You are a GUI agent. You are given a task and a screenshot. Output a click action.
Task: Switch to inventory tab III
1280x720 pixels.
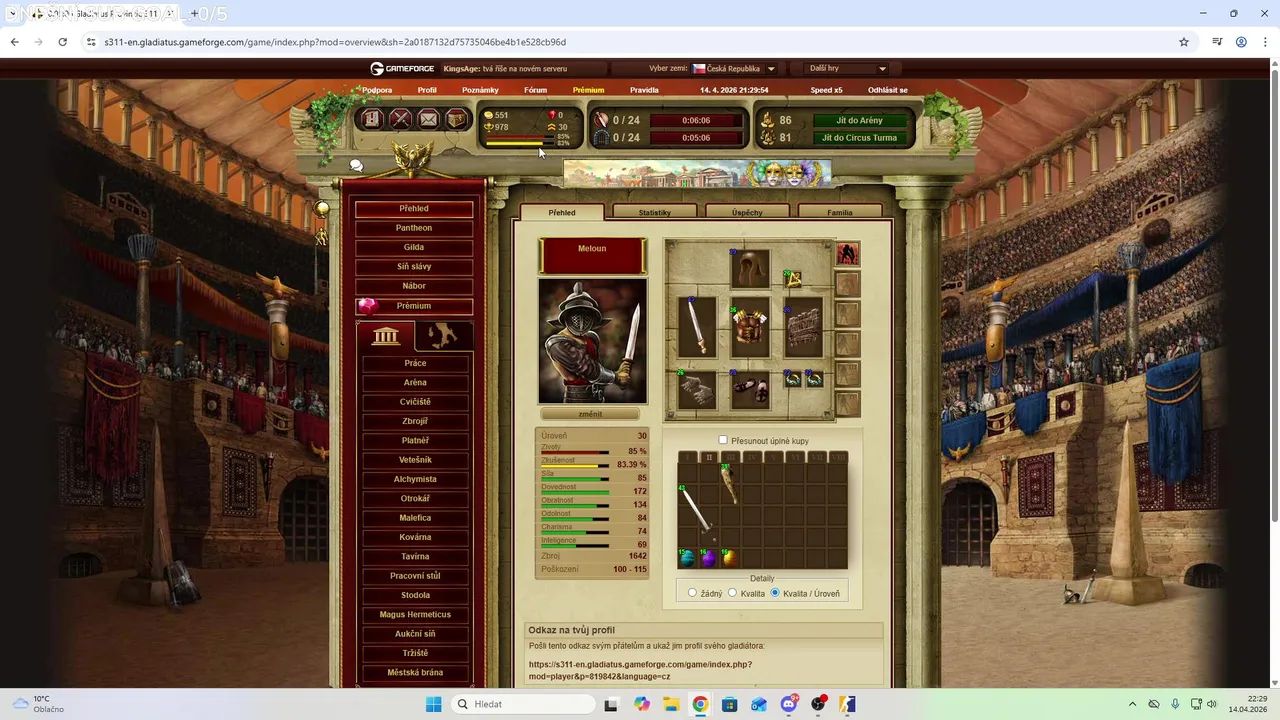pyautogui.click(x=730, y=457)
